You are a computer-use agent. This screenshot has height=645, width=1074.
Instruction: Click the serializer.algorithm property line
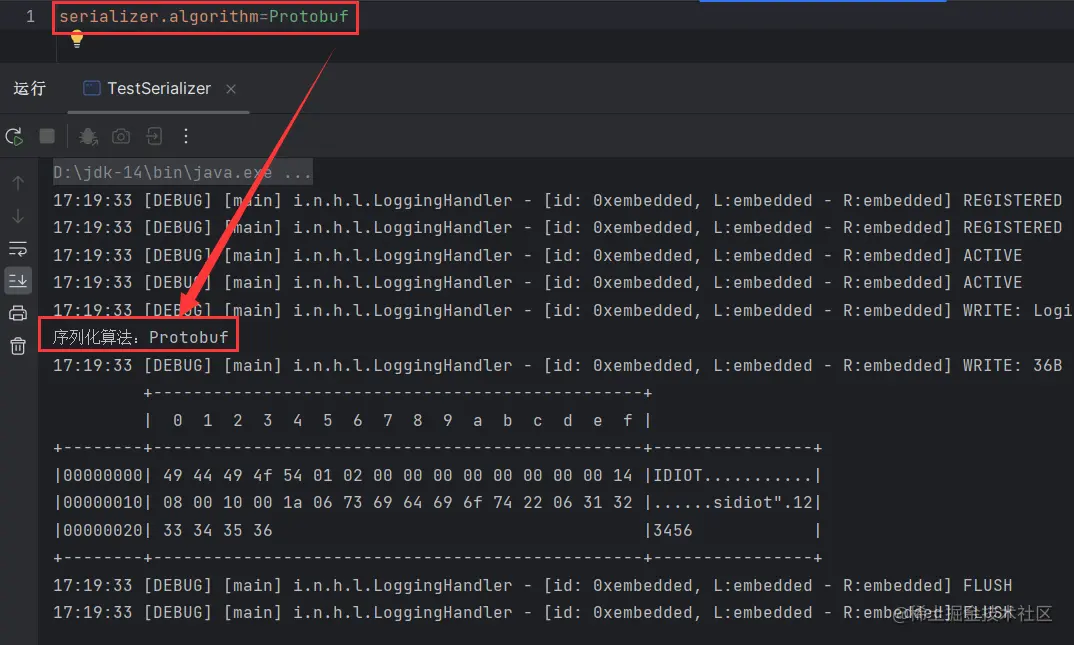[204, 16]
